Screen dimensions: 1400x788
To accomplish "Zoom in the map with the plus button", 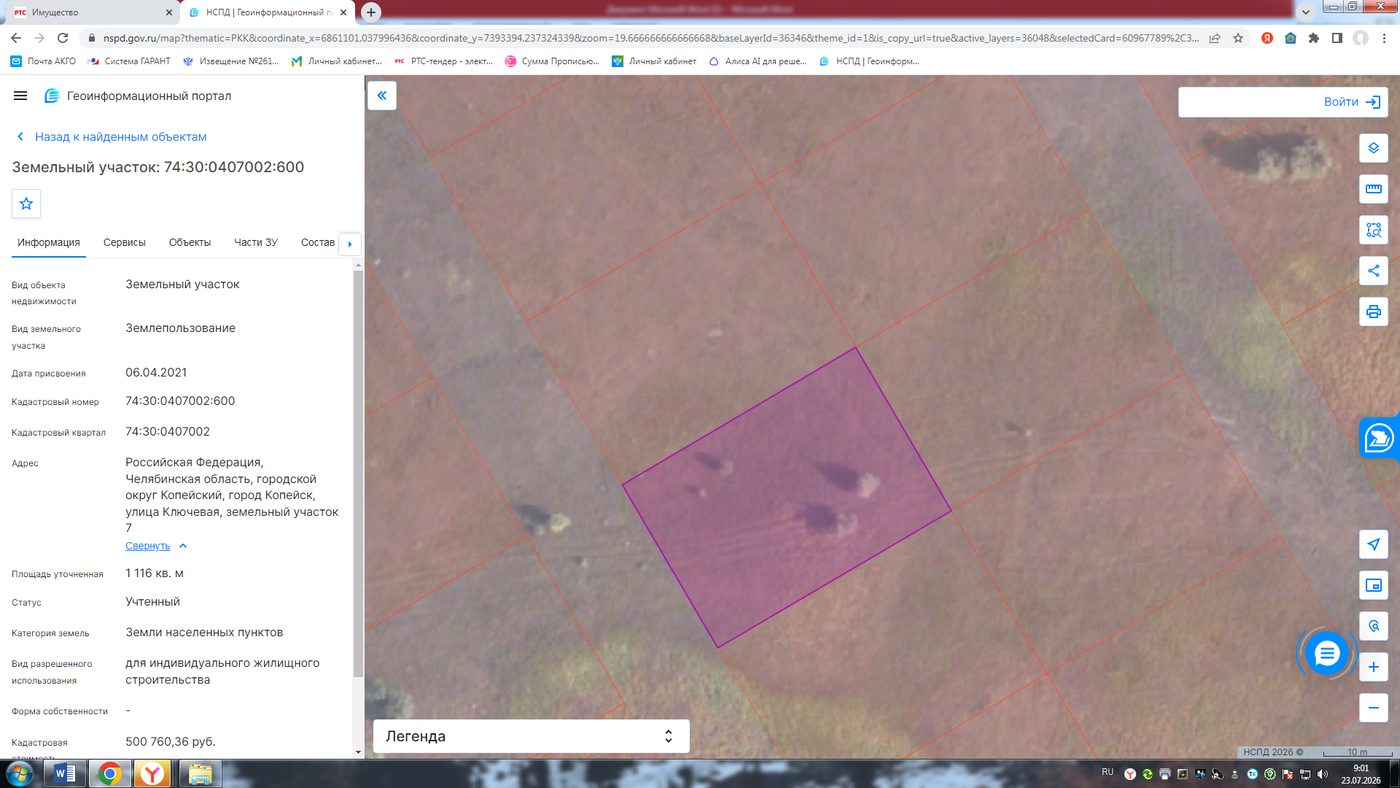I will (x=1373, y=667).
